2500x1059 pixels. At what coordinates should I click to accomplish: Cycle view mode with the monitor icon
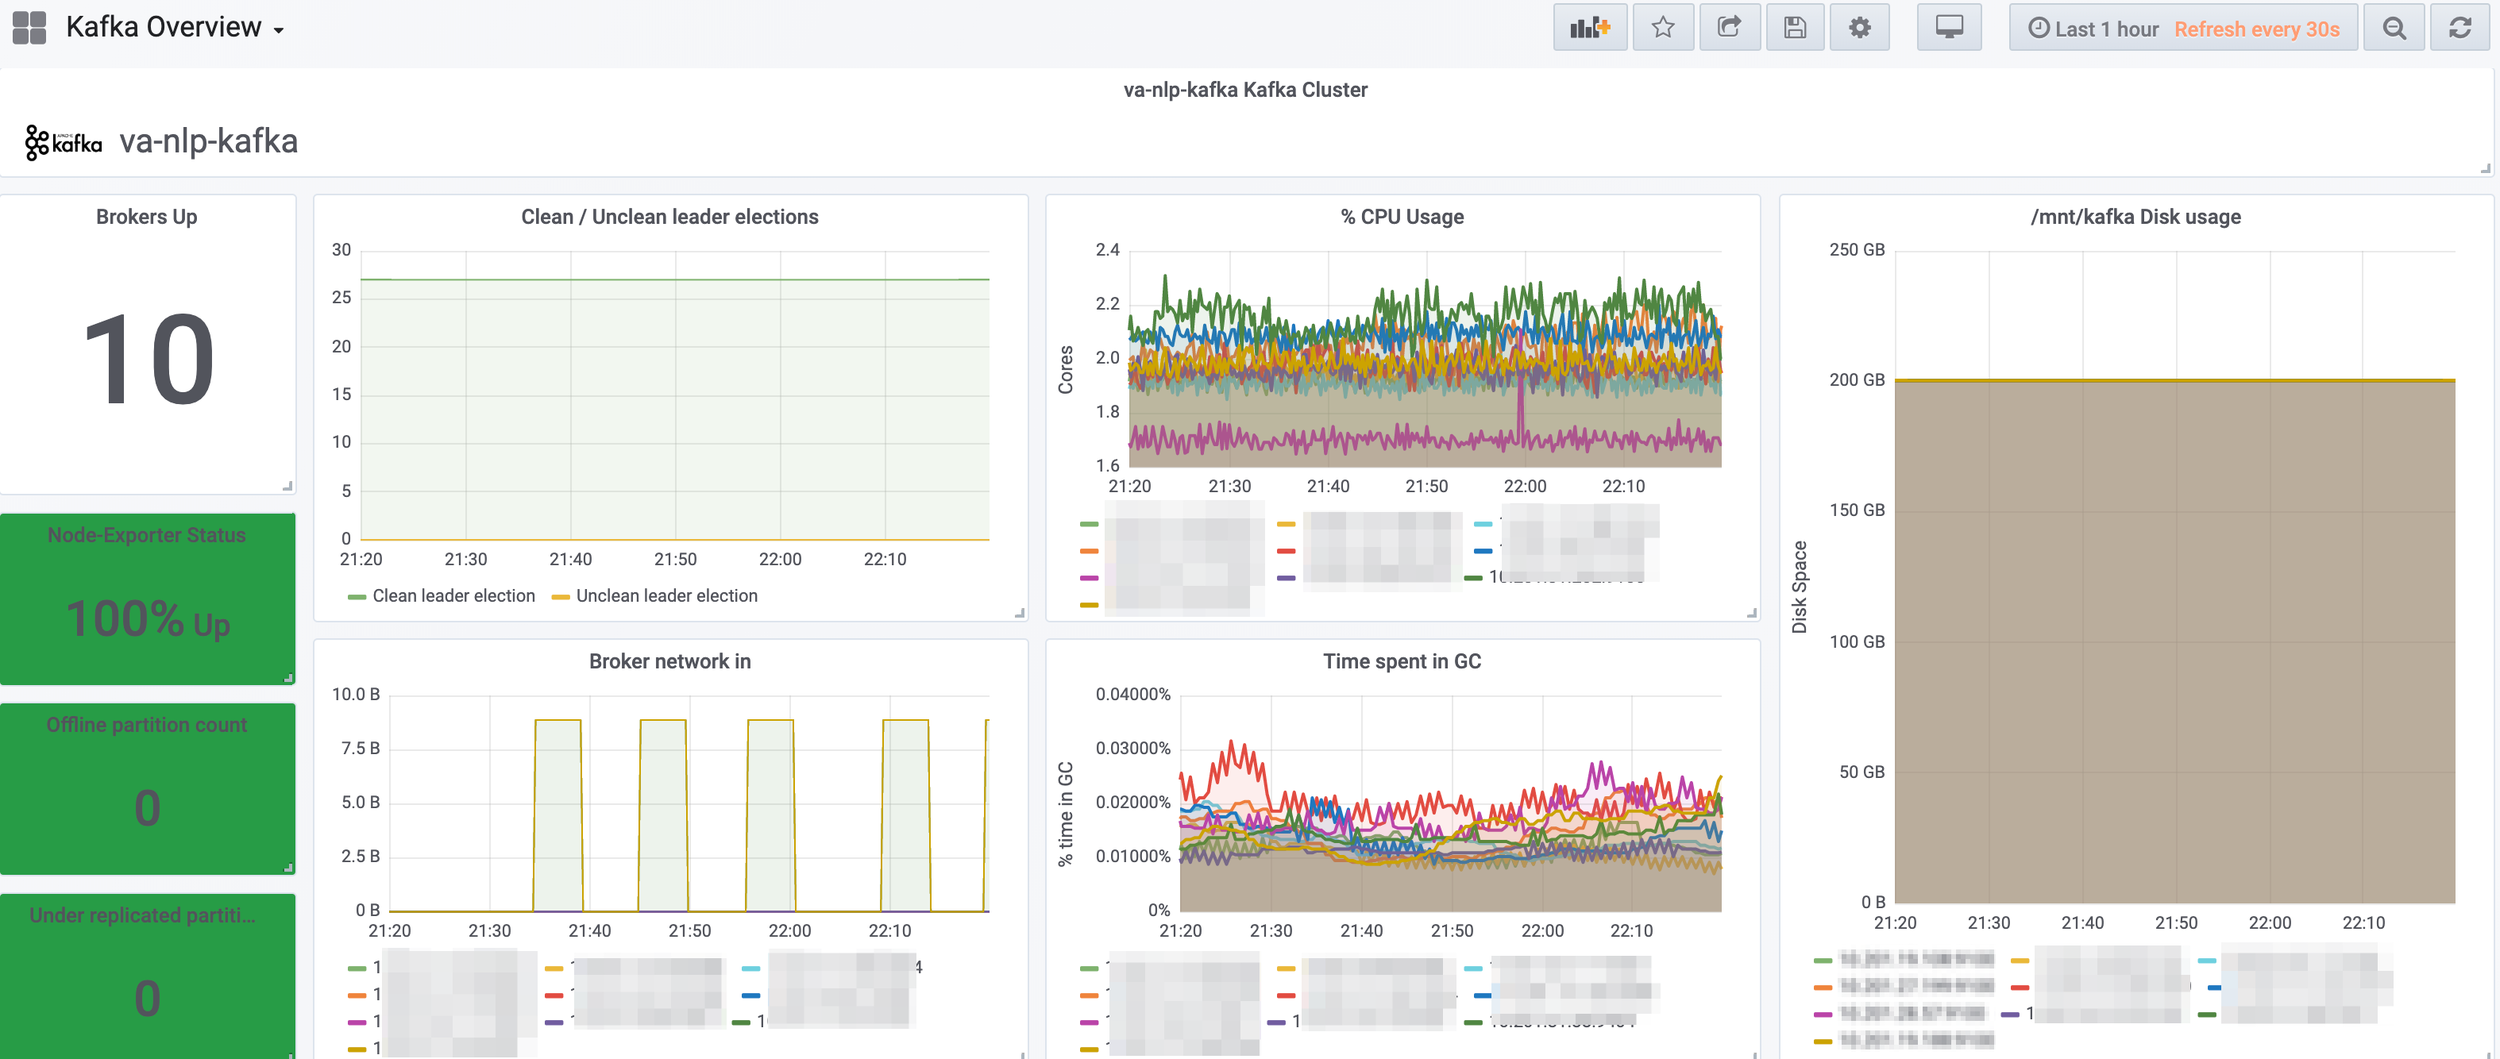[1949, 28]
